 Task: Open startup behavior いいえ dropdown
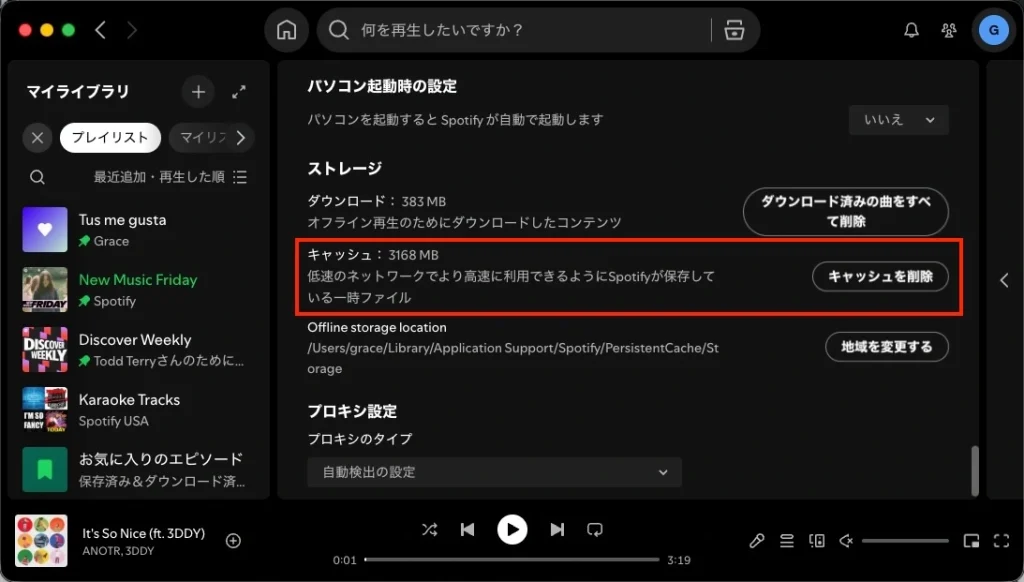[x=899, y=120]
